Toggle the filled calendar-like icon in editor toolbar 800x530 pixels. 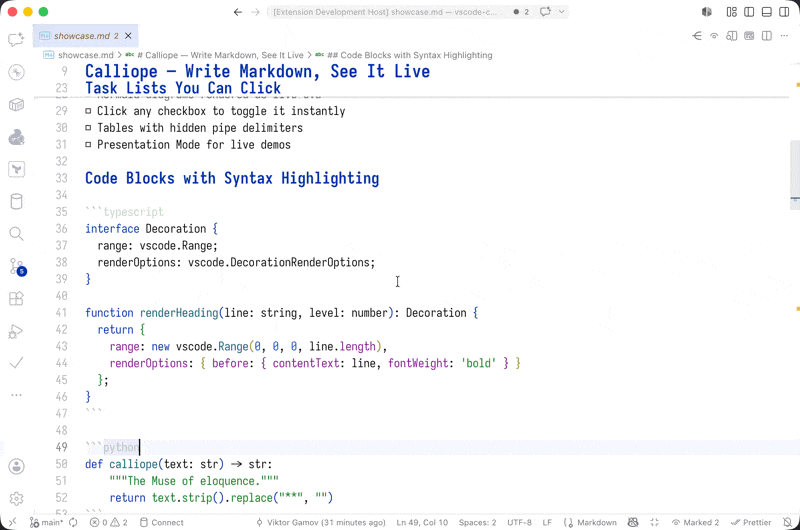click(749, 36)
